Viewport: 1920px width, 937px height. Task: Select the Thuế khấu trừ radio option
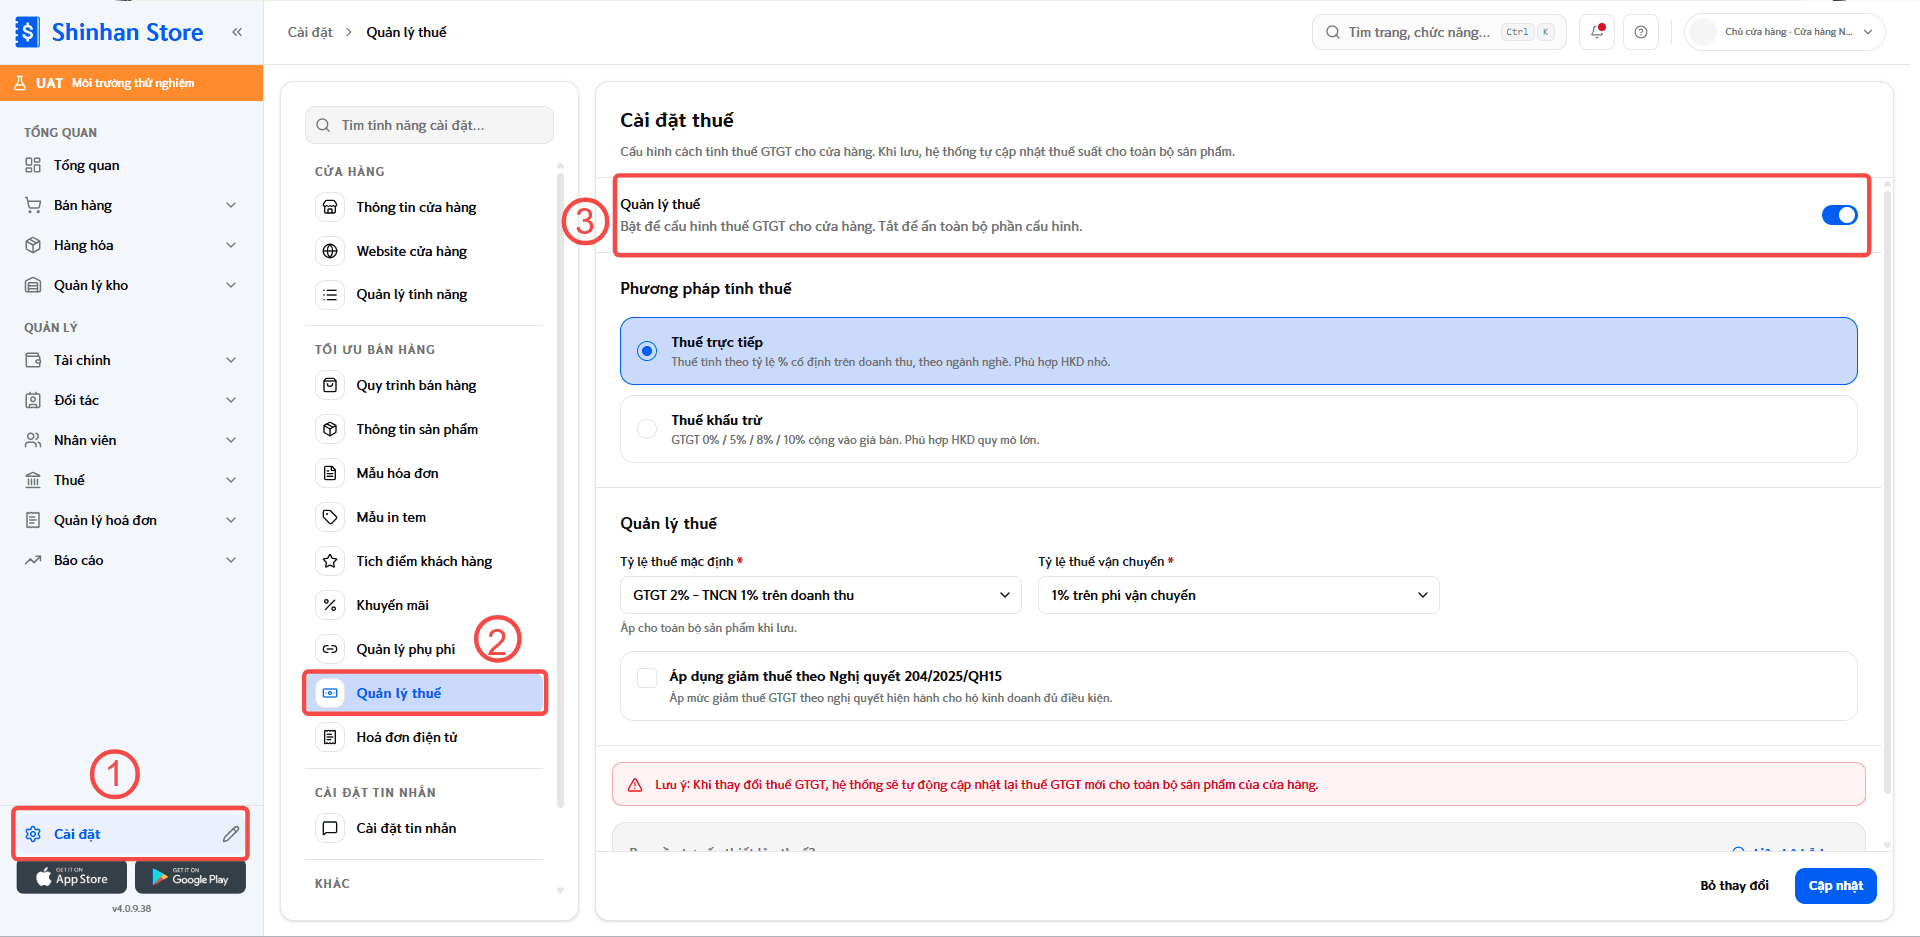pyautogui.click(x=647, y=429)
